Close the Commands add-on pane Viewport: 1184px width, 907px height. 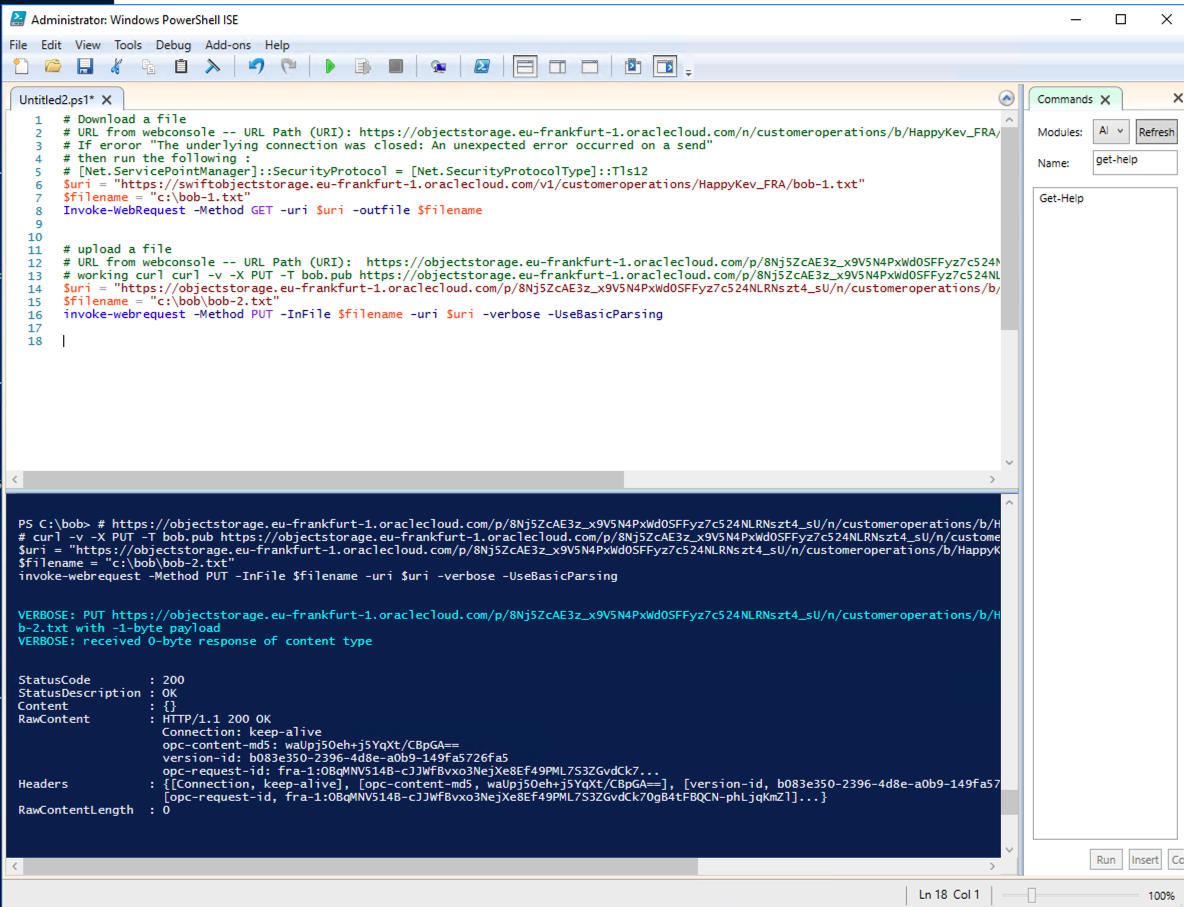(x=1177, y=98)
